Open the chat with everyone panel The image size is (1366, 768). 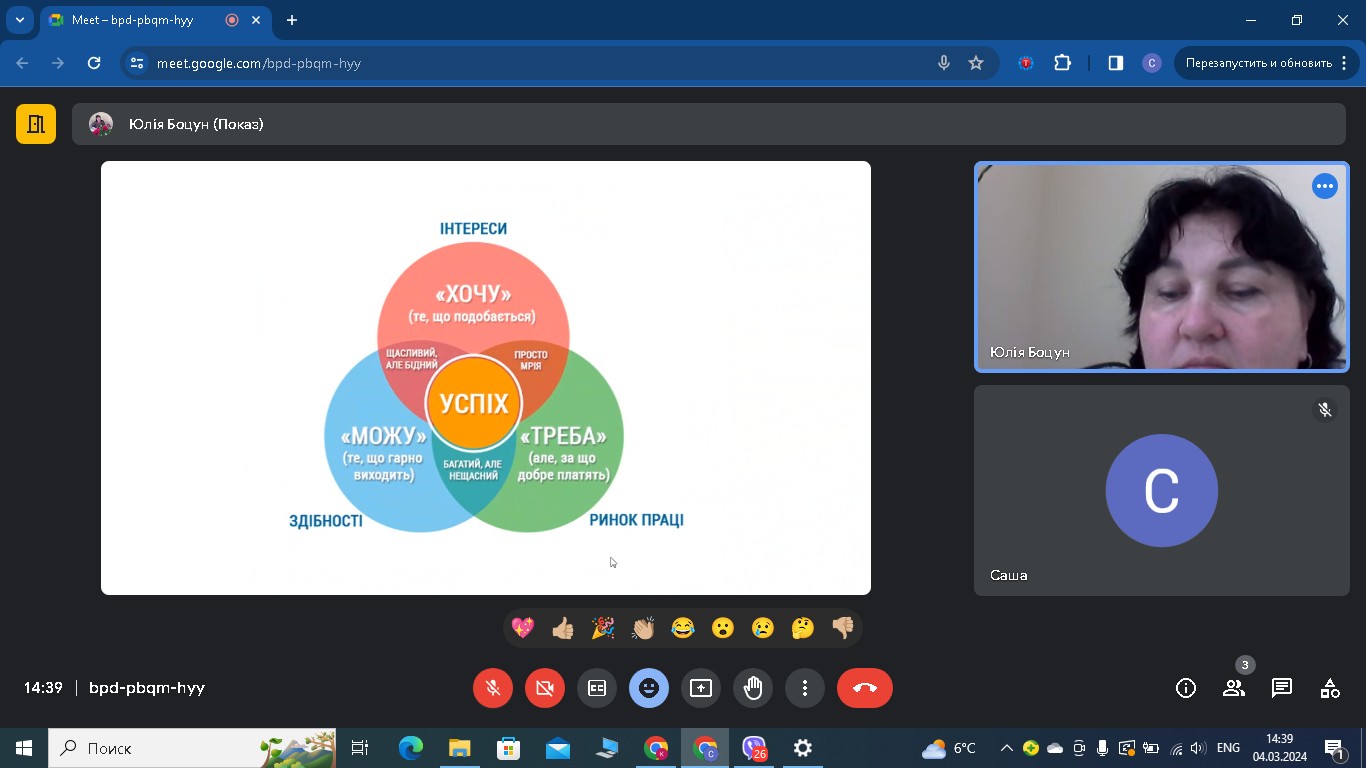tap(1281, 688)
